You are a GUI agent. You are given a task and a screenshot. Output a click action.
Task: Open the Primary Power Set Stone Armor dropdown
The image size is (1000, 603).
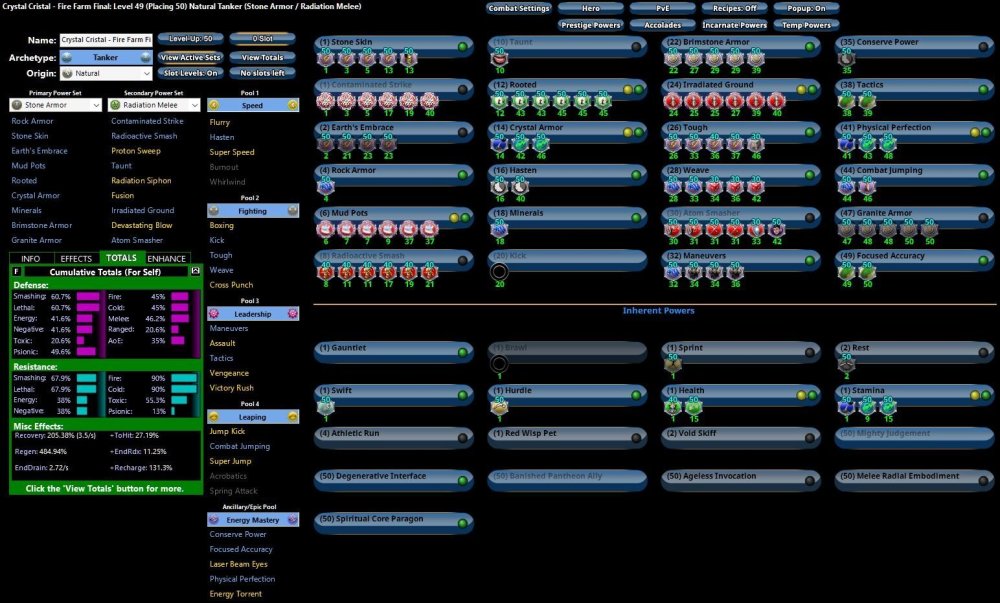tap(56, 105)
